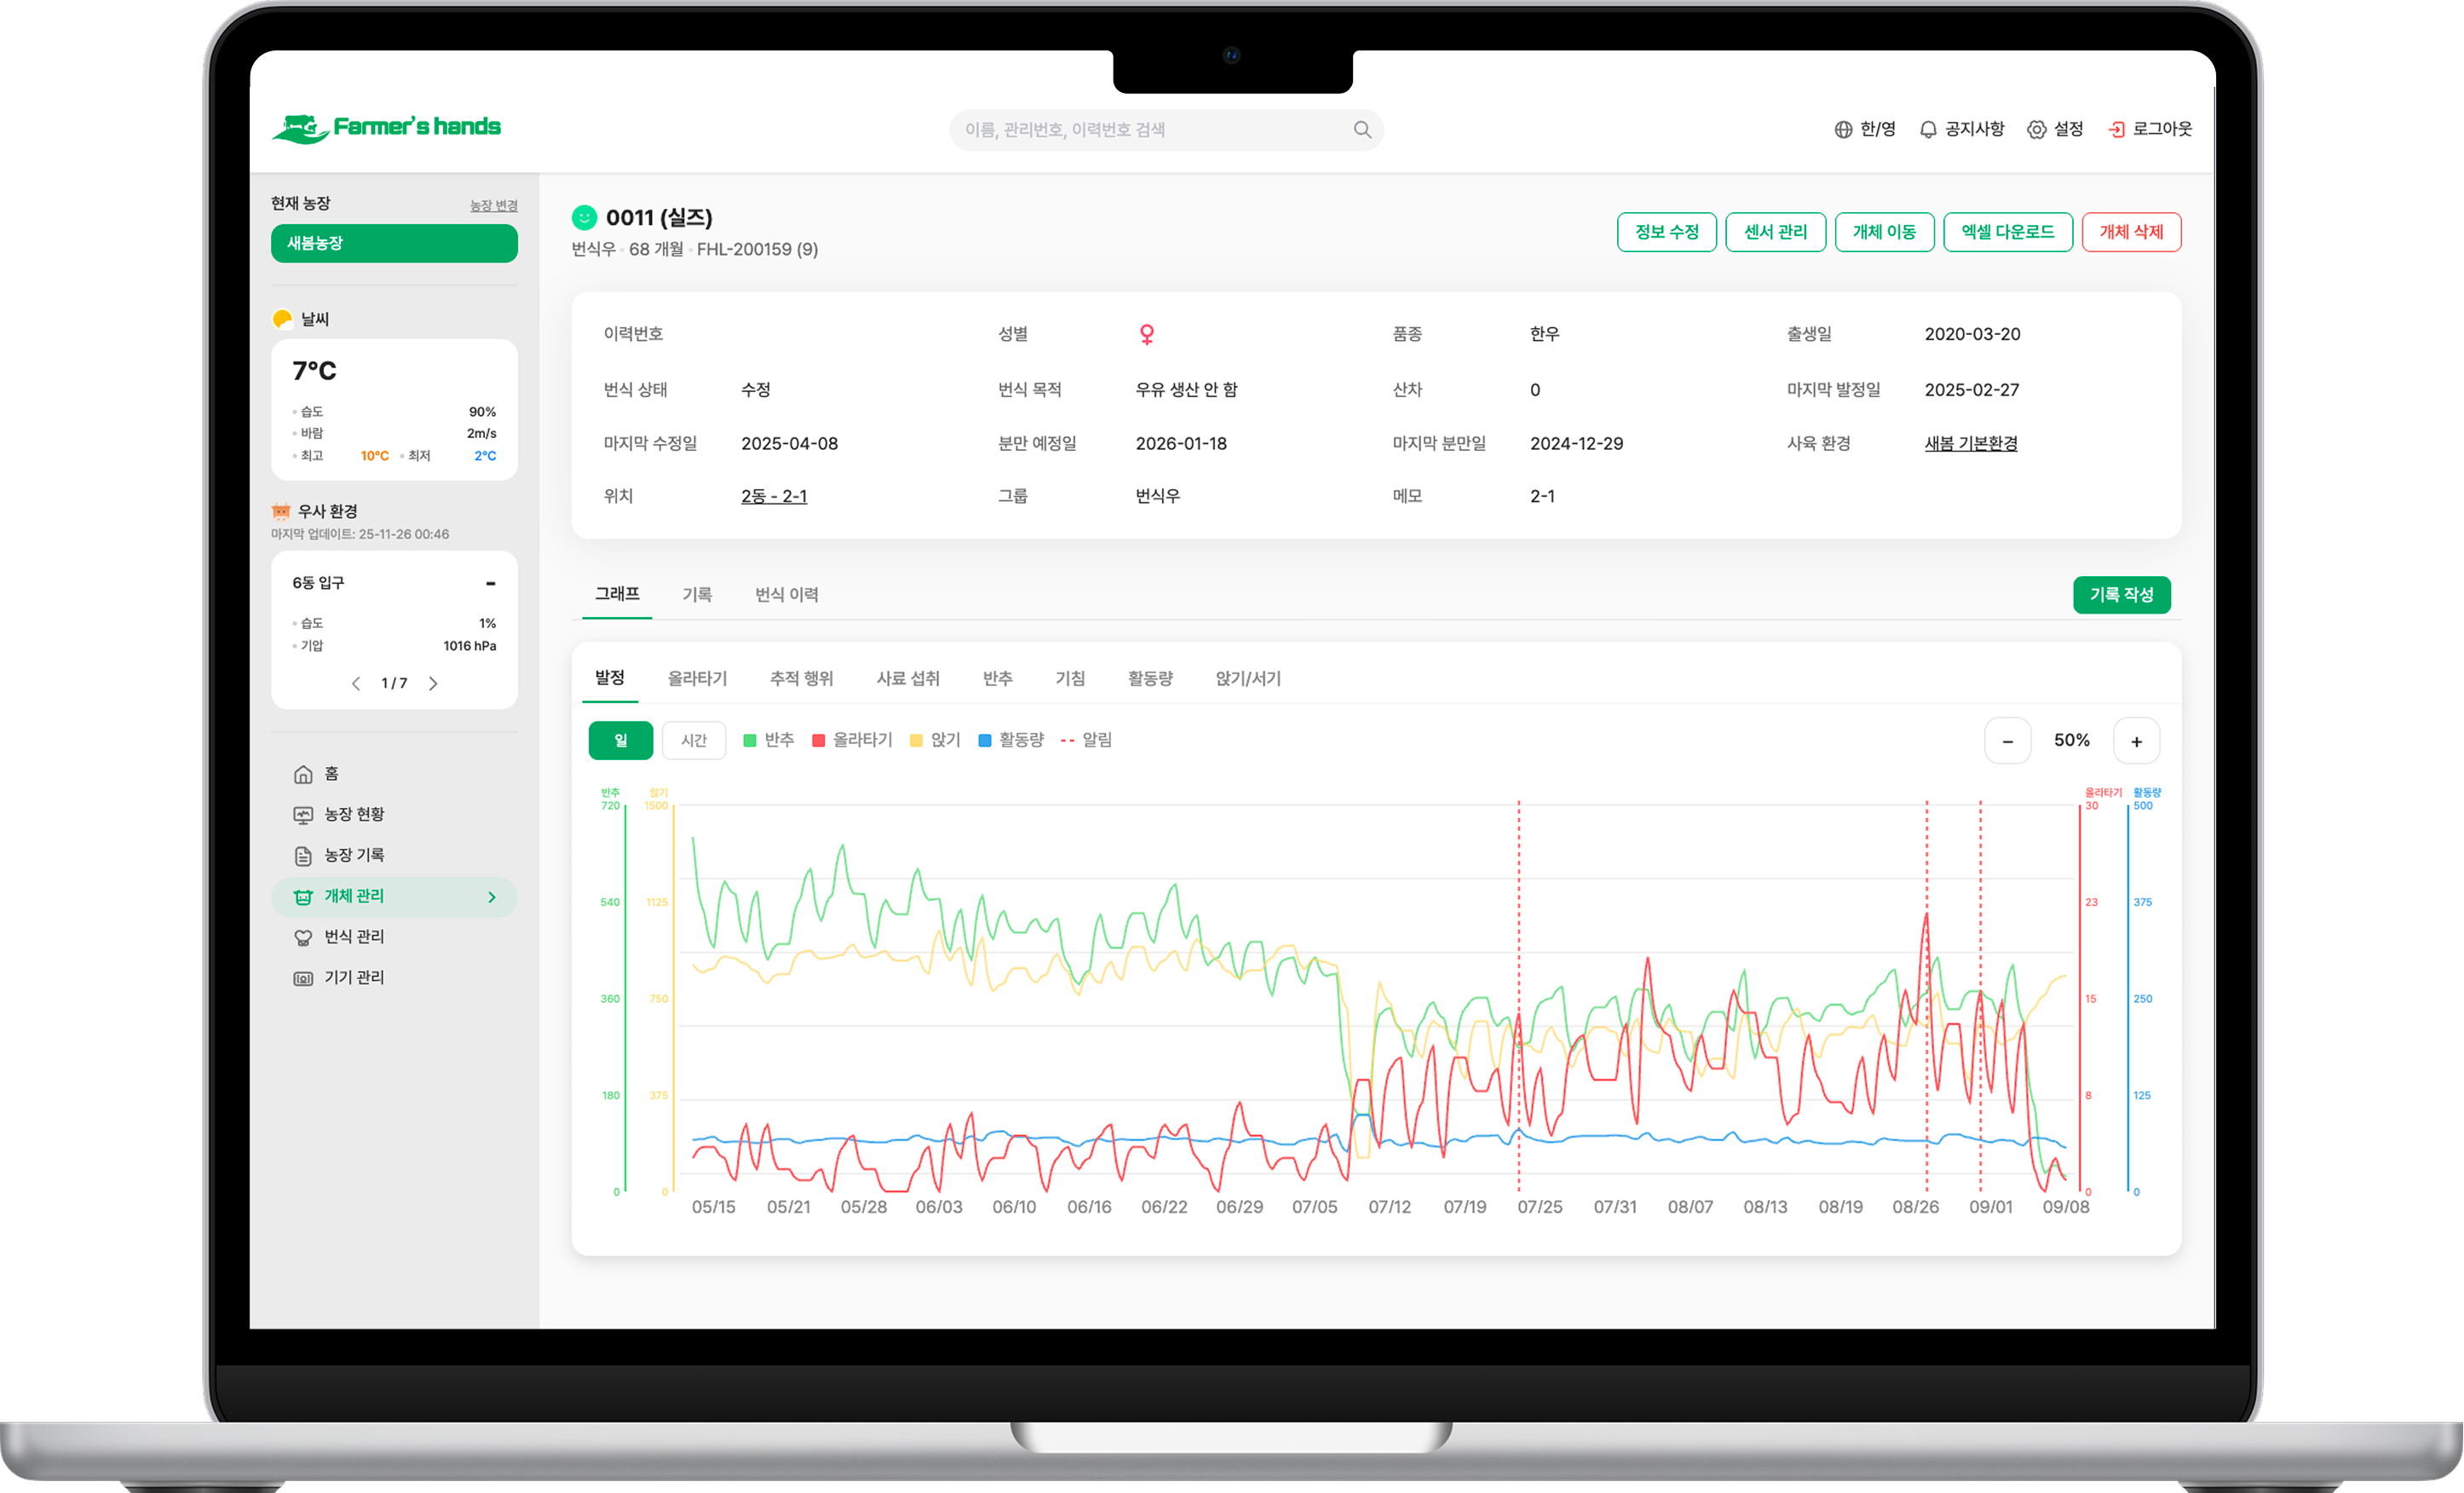Open settings via the gear icon

coord(2036,129)
